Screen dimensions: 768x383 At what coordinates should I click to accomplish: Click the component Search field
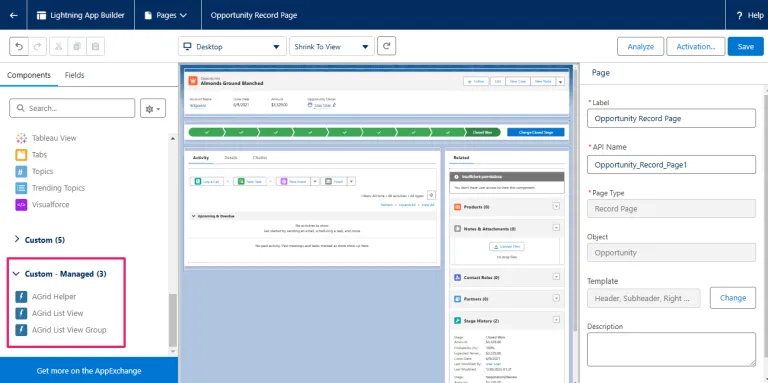pos(72,108)
